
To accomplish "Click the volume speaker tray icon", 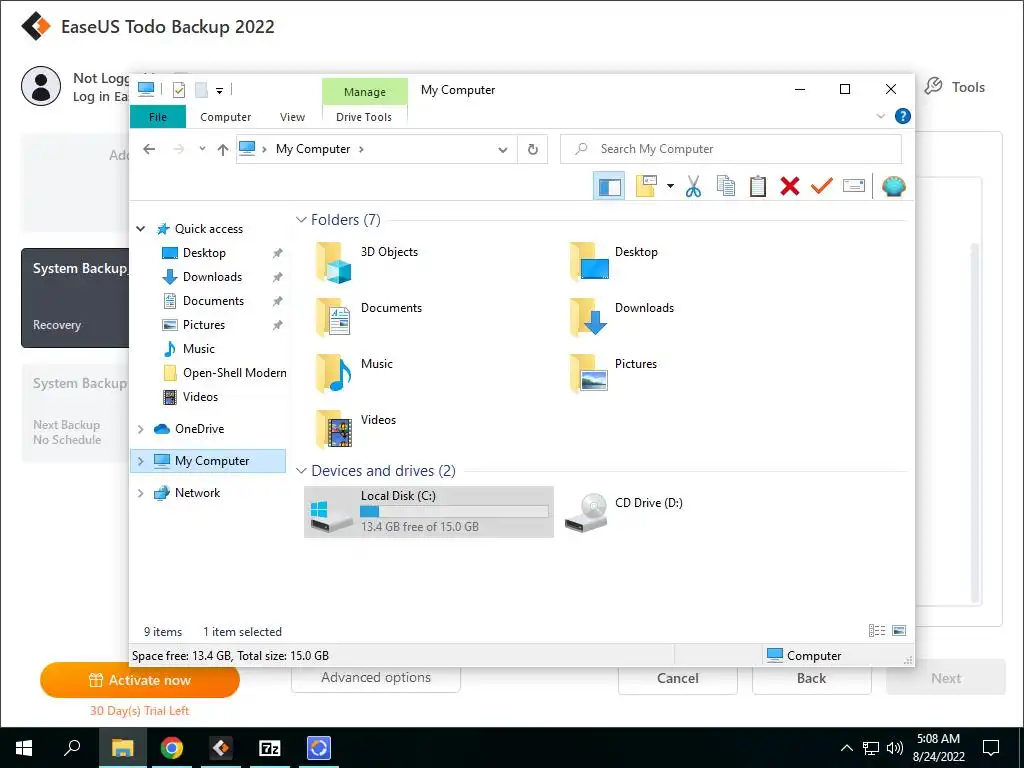I will tap(895, 748).
